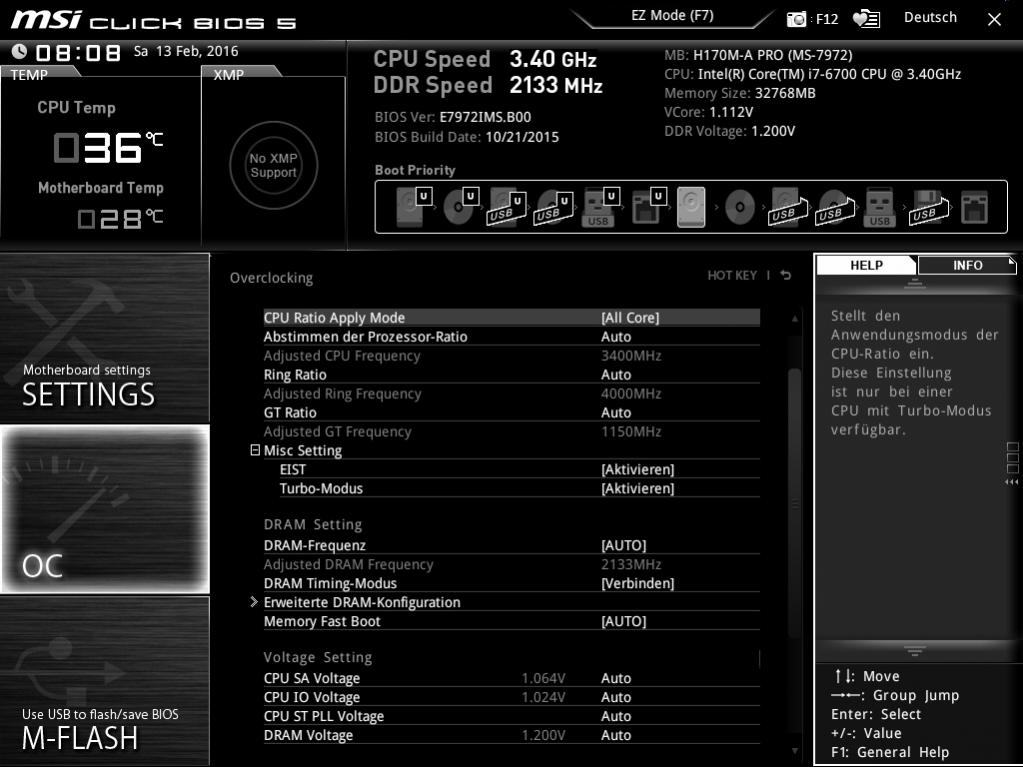Click the clock icon beside the time
The width and height of the screenshot is (1023, 767).
[x=20, y=51]
